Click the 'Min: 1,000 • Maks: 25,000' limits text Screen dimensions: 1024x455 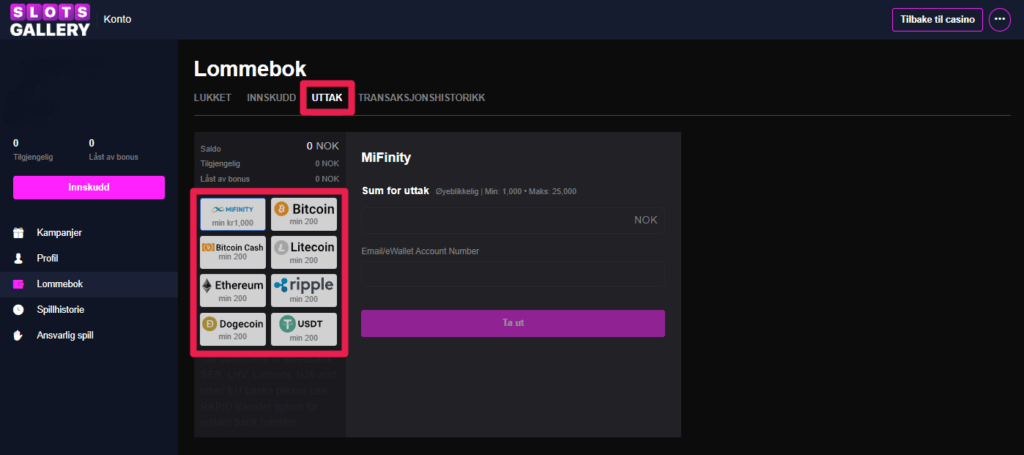[x=532, y=192]
